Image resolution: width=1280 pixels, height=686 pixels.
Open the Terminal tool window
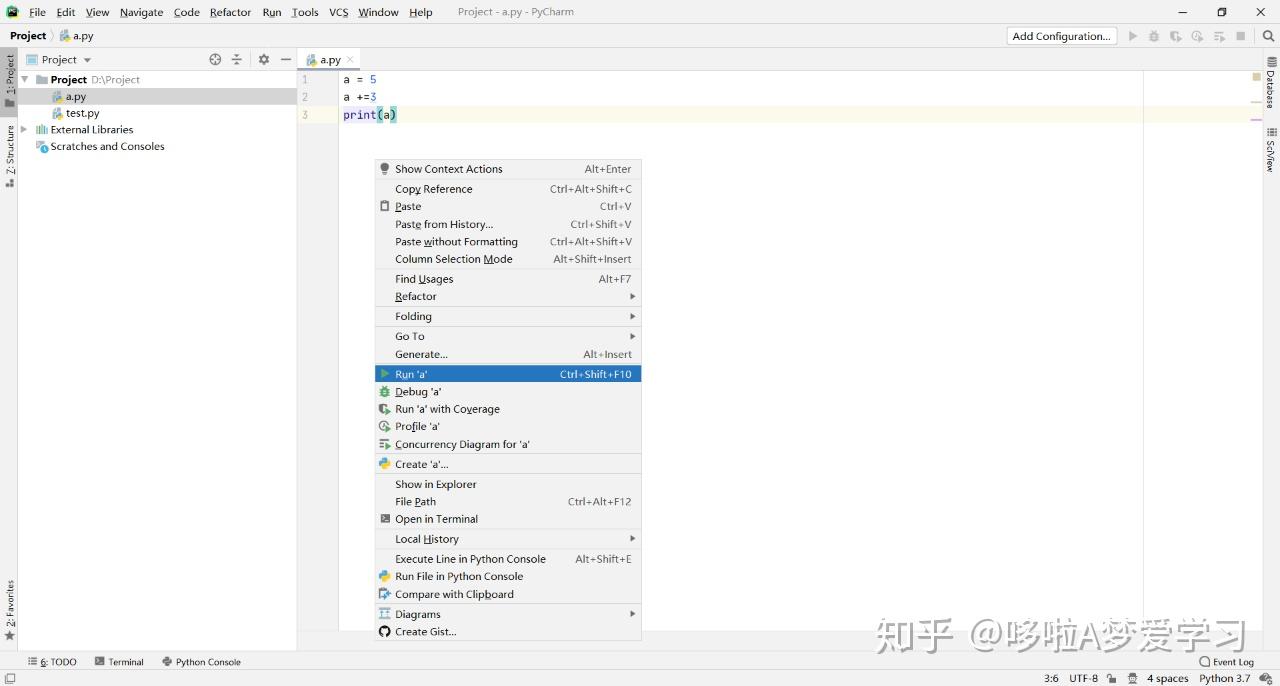(119, 662)
